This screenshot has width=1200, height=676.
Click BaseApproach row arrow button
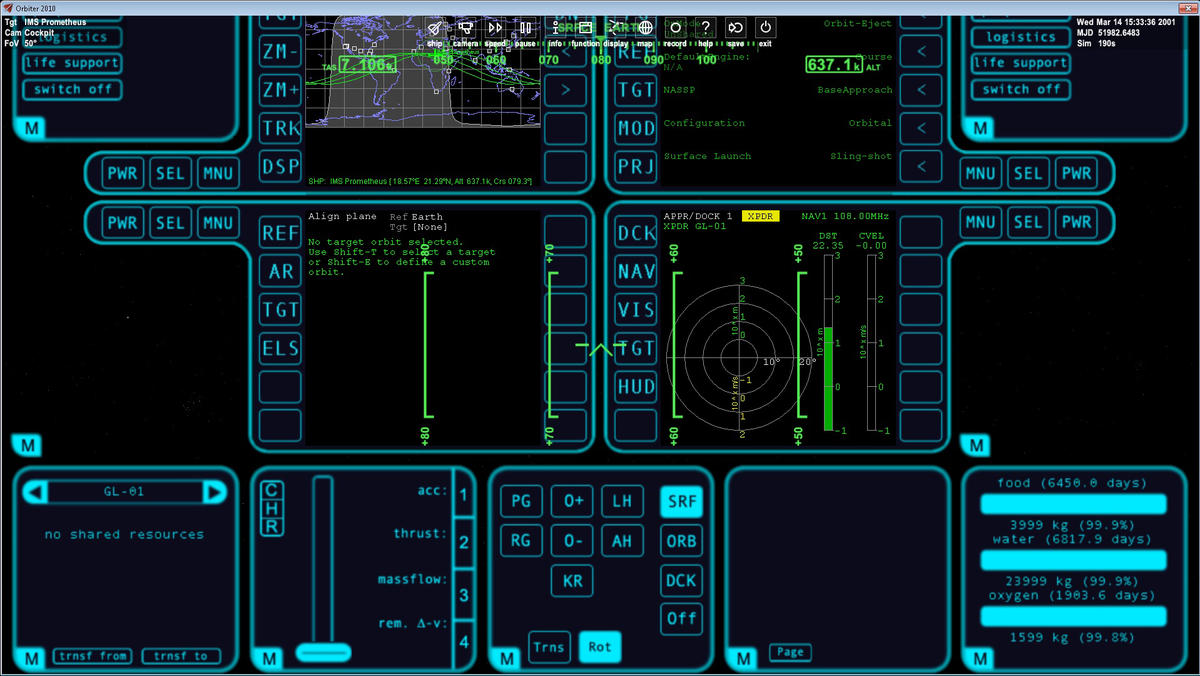click(x=921, y=90)
